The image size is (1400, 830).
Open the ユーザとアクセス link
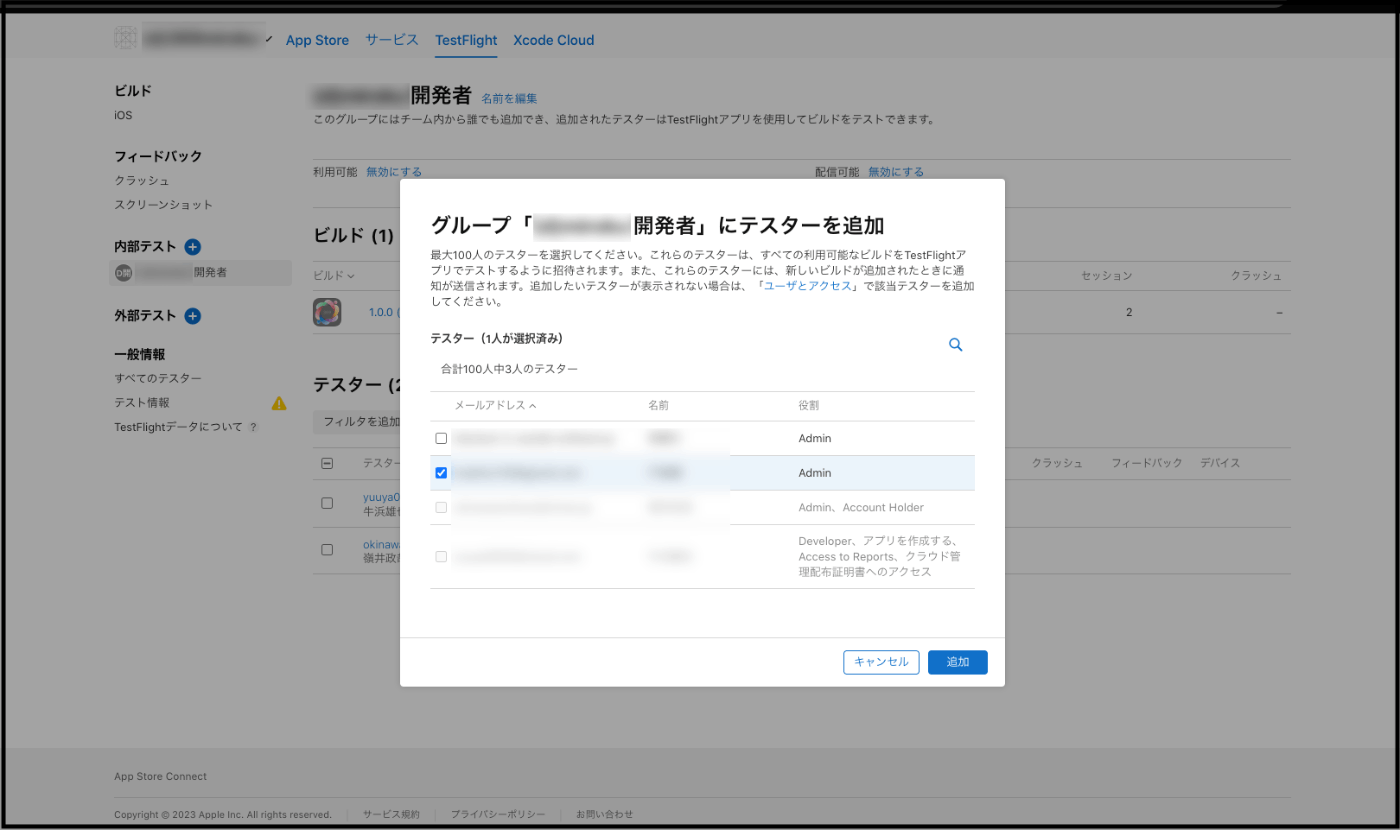click(x=807, y=286)
